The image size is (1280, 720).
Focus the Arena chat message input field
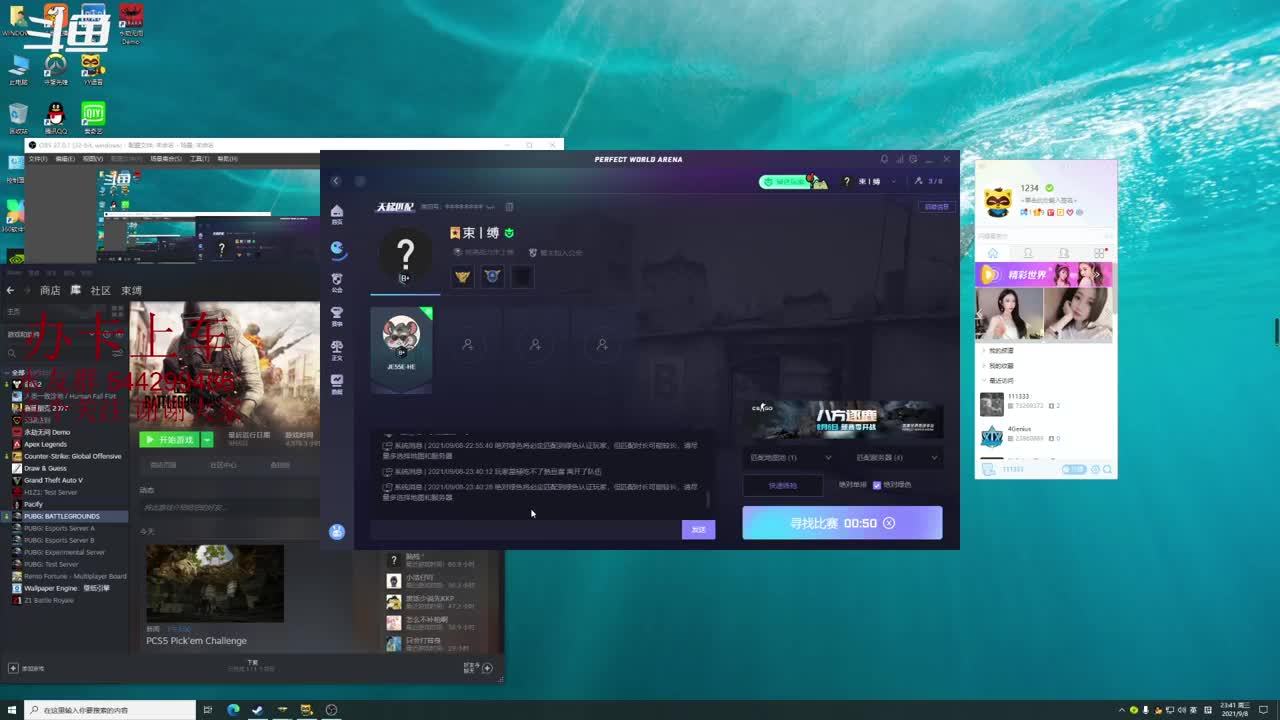click(x=526, y=529)
